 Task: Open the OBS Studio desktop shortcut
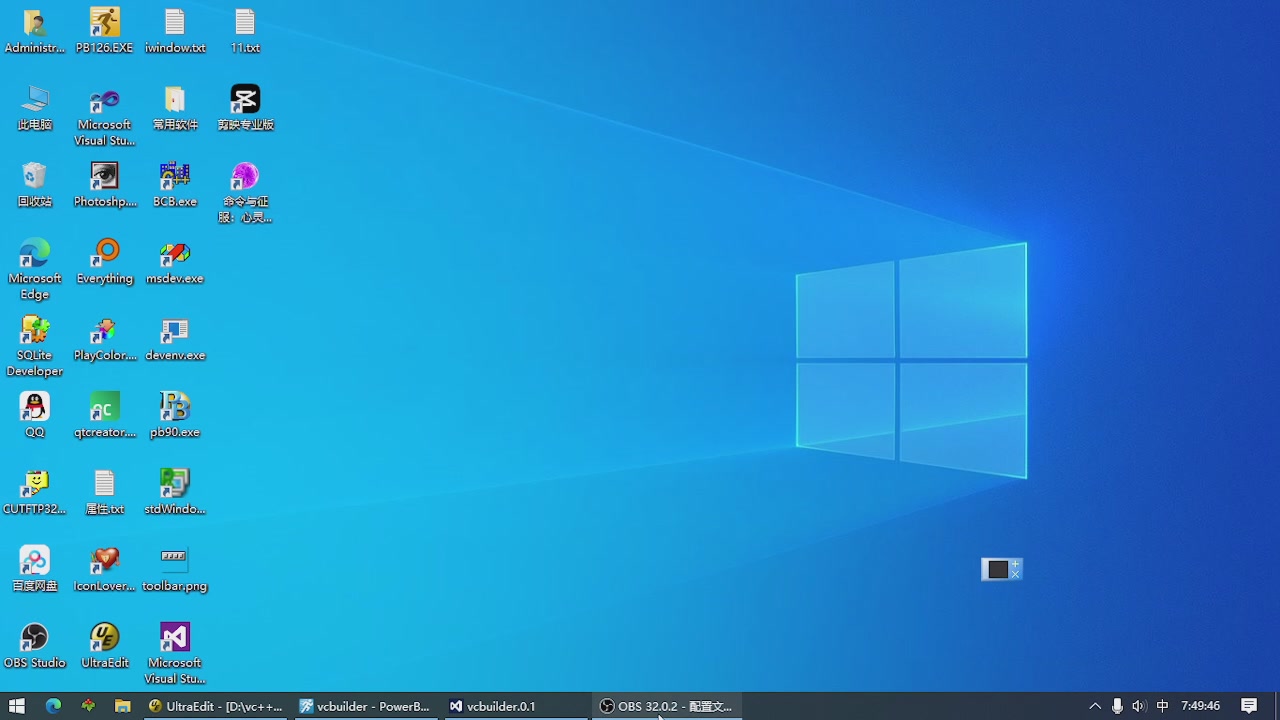pyautogui.click(x=35, y=638)
